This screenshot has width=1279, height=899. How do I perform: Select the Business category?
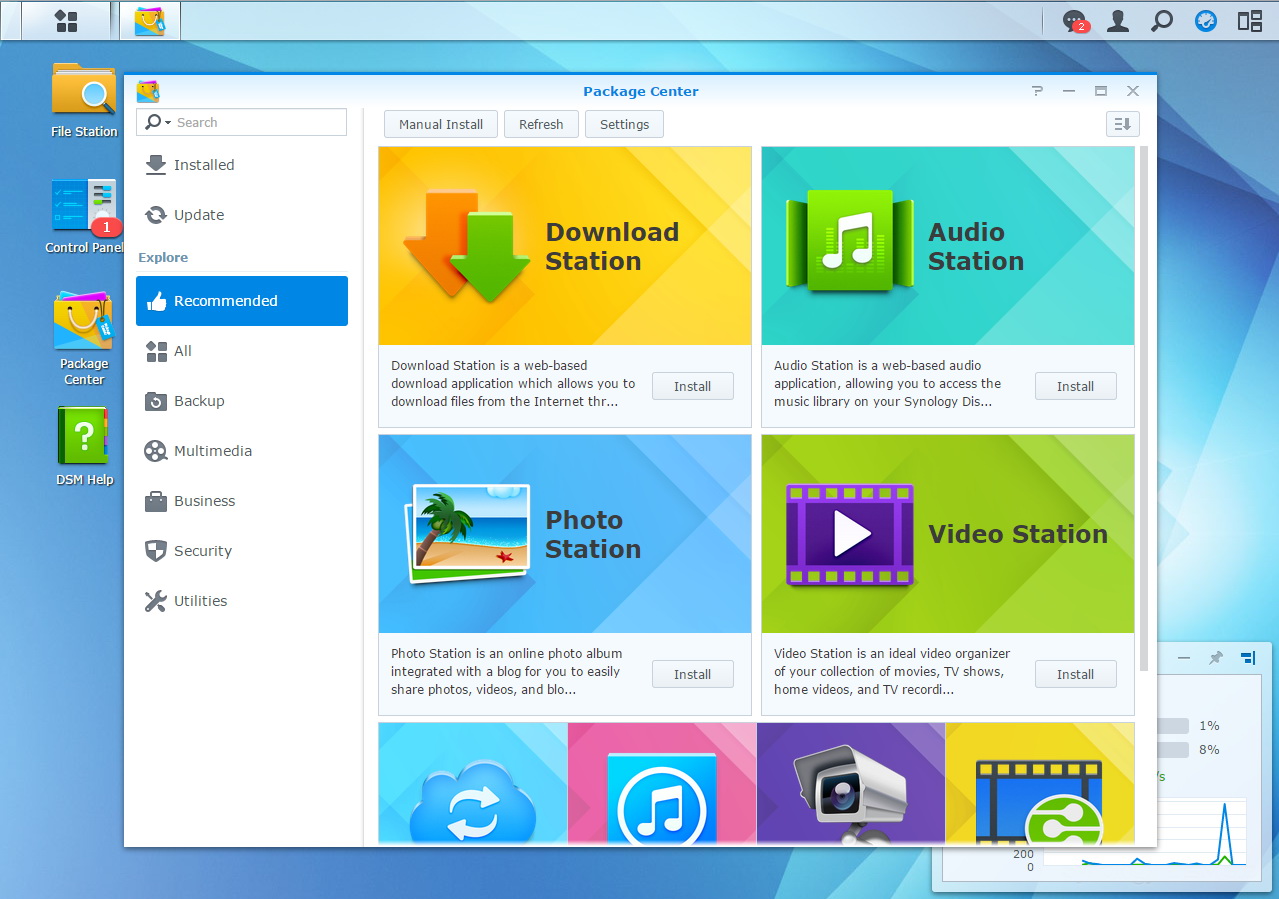coord(242,501)
